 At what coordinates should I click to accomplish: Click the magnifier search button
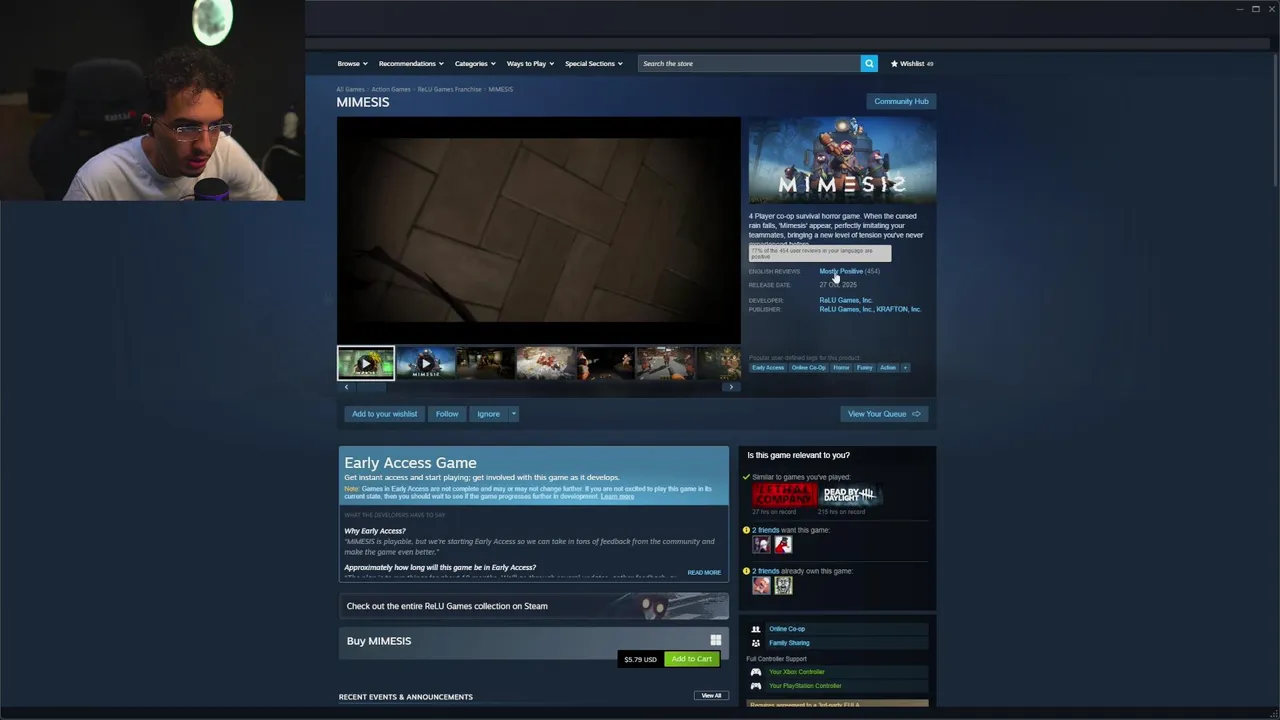869,63
